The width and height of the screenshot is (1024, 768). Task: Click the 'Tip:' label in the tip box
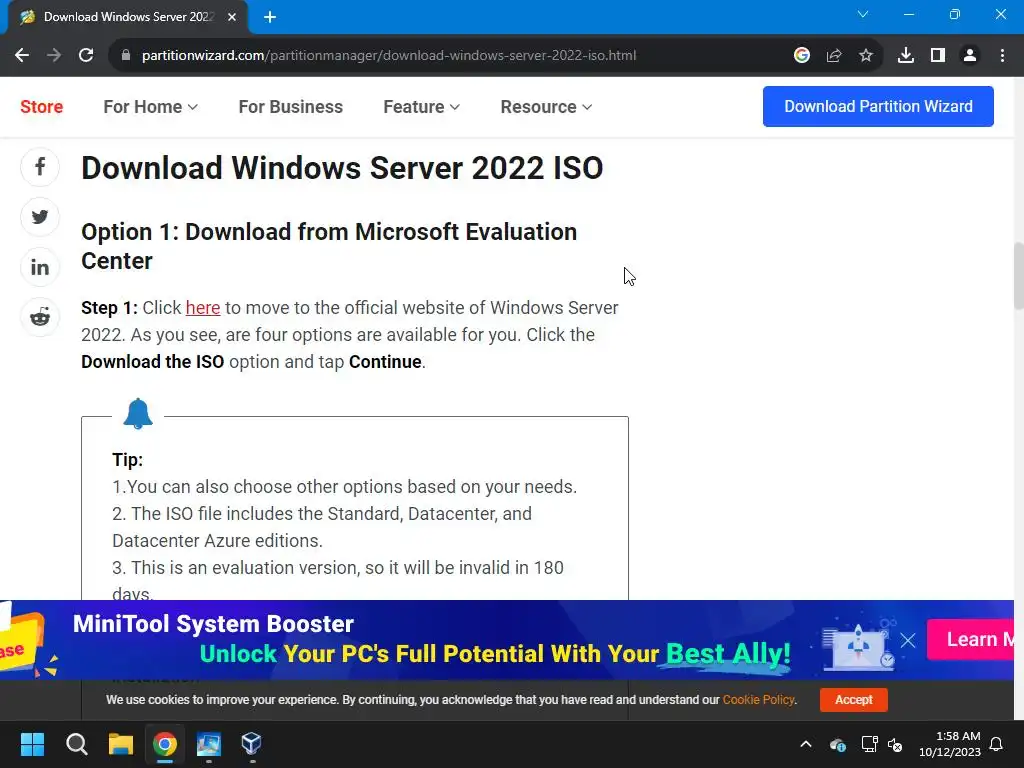[x=127, y=460]
